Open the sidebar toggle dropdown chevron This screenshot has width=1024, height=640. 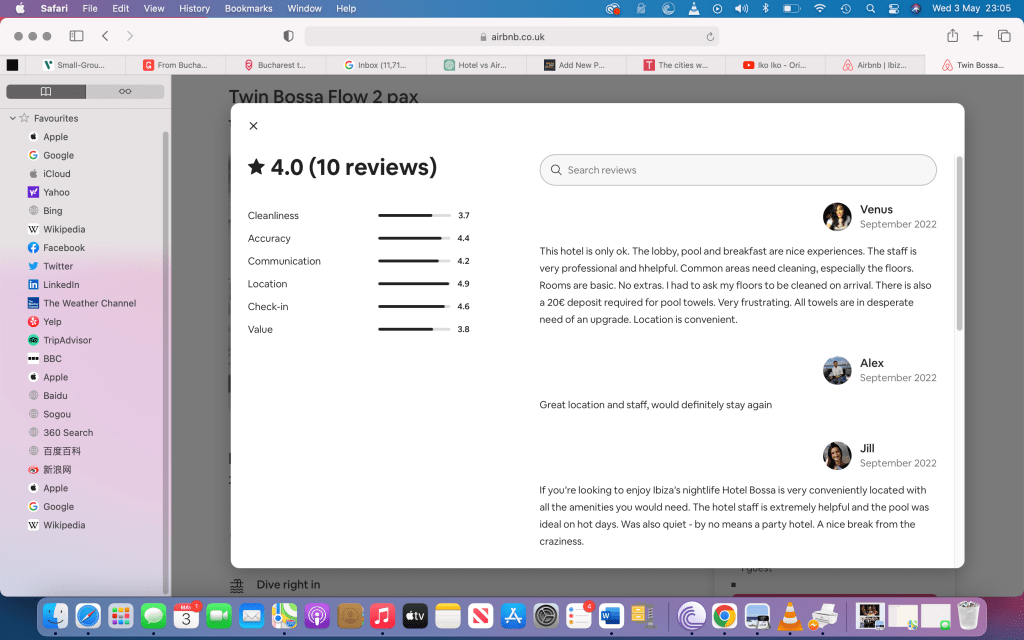(x=89, y=36)
